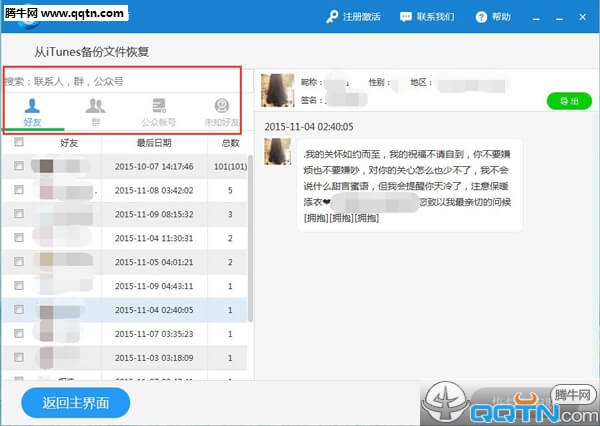Check the row dated 2015-11-09 04:43:11

click(19, 286)
